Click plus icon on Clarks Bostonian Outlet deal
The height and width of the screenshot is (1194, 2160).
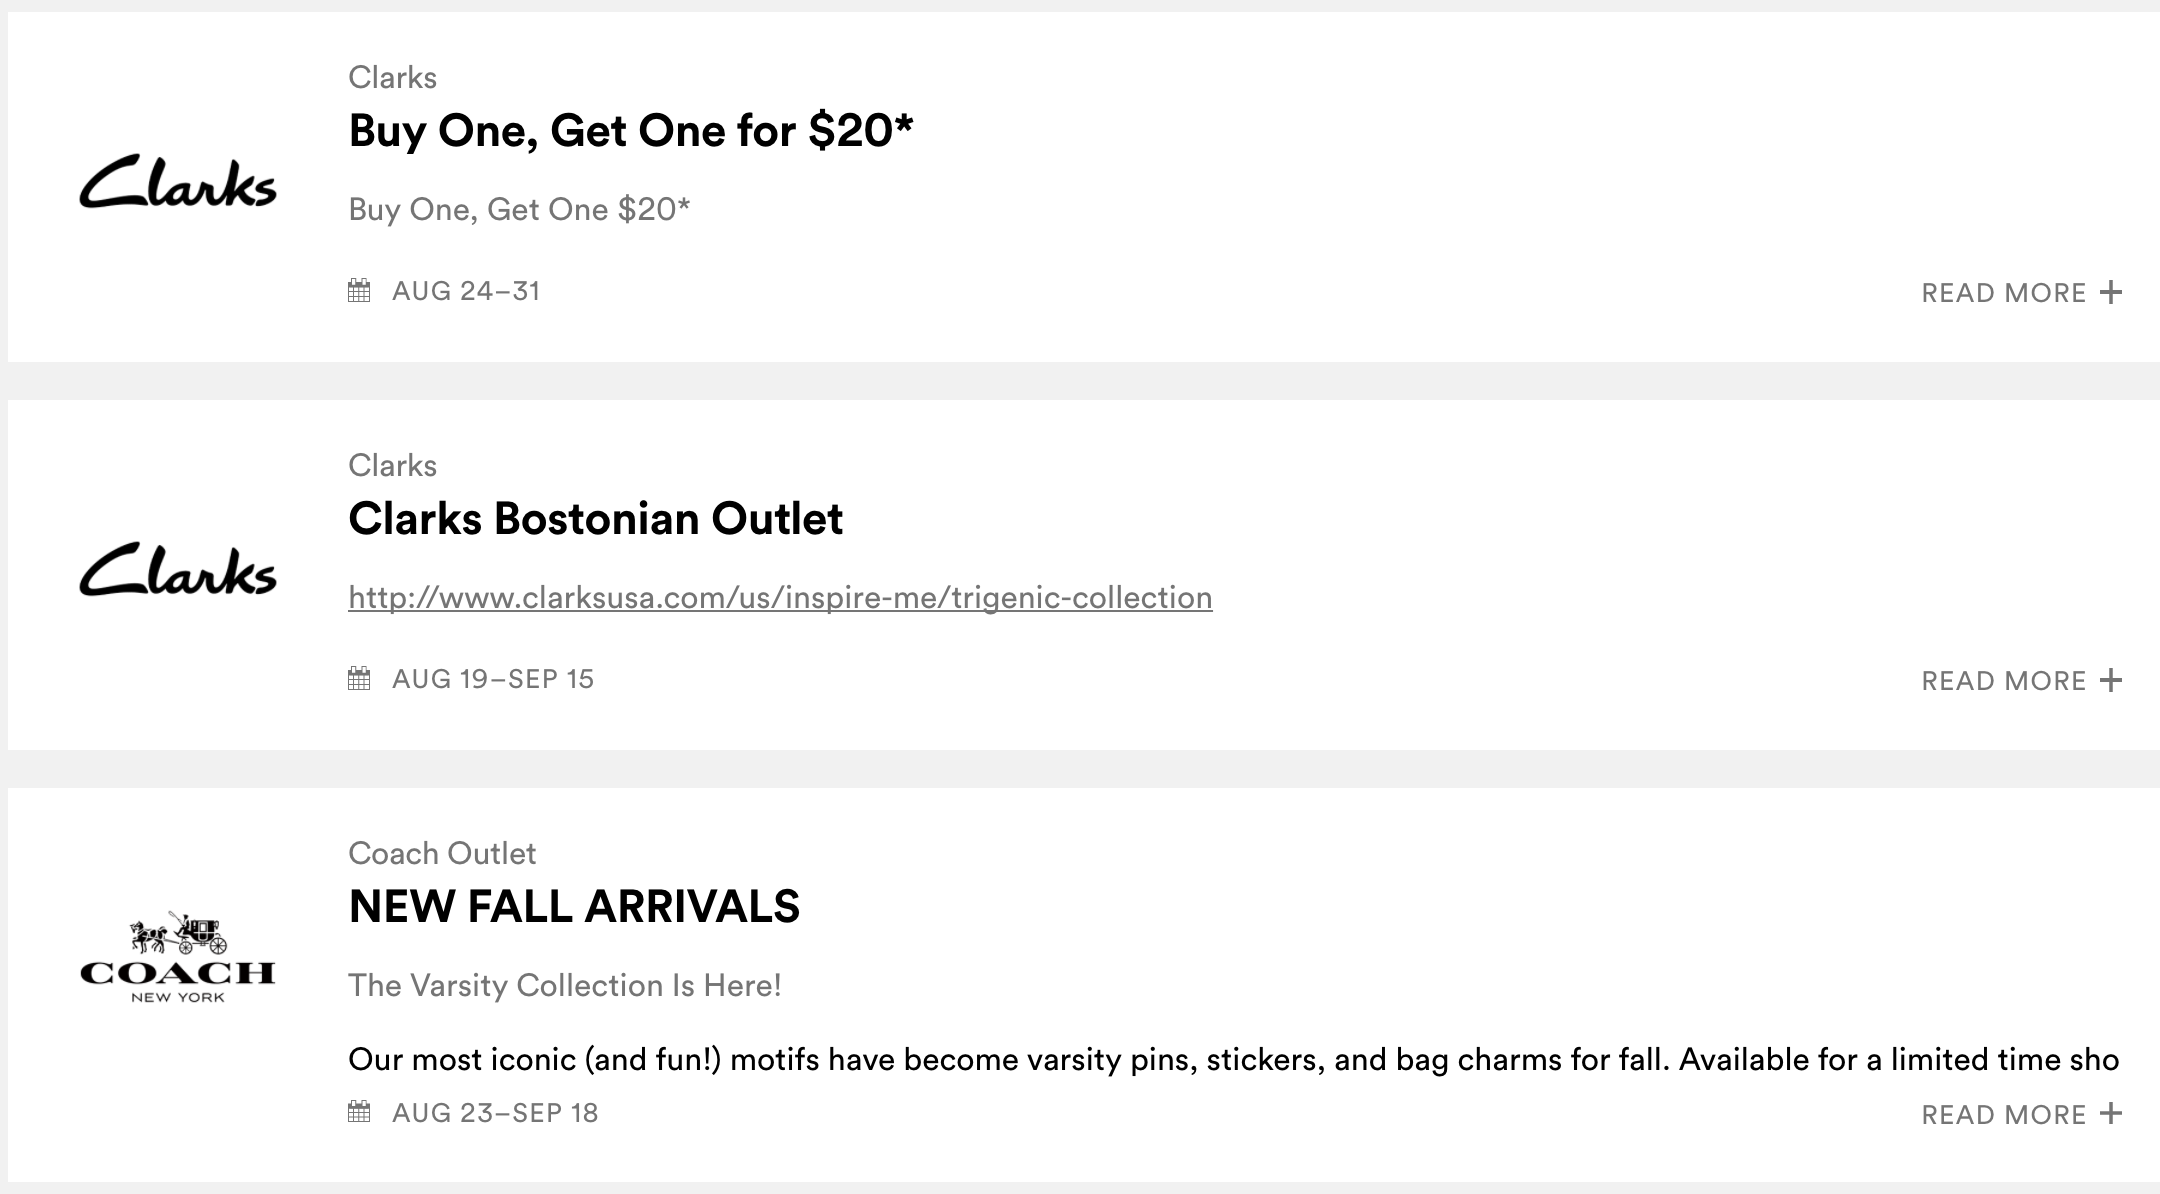click(2111, 680)
